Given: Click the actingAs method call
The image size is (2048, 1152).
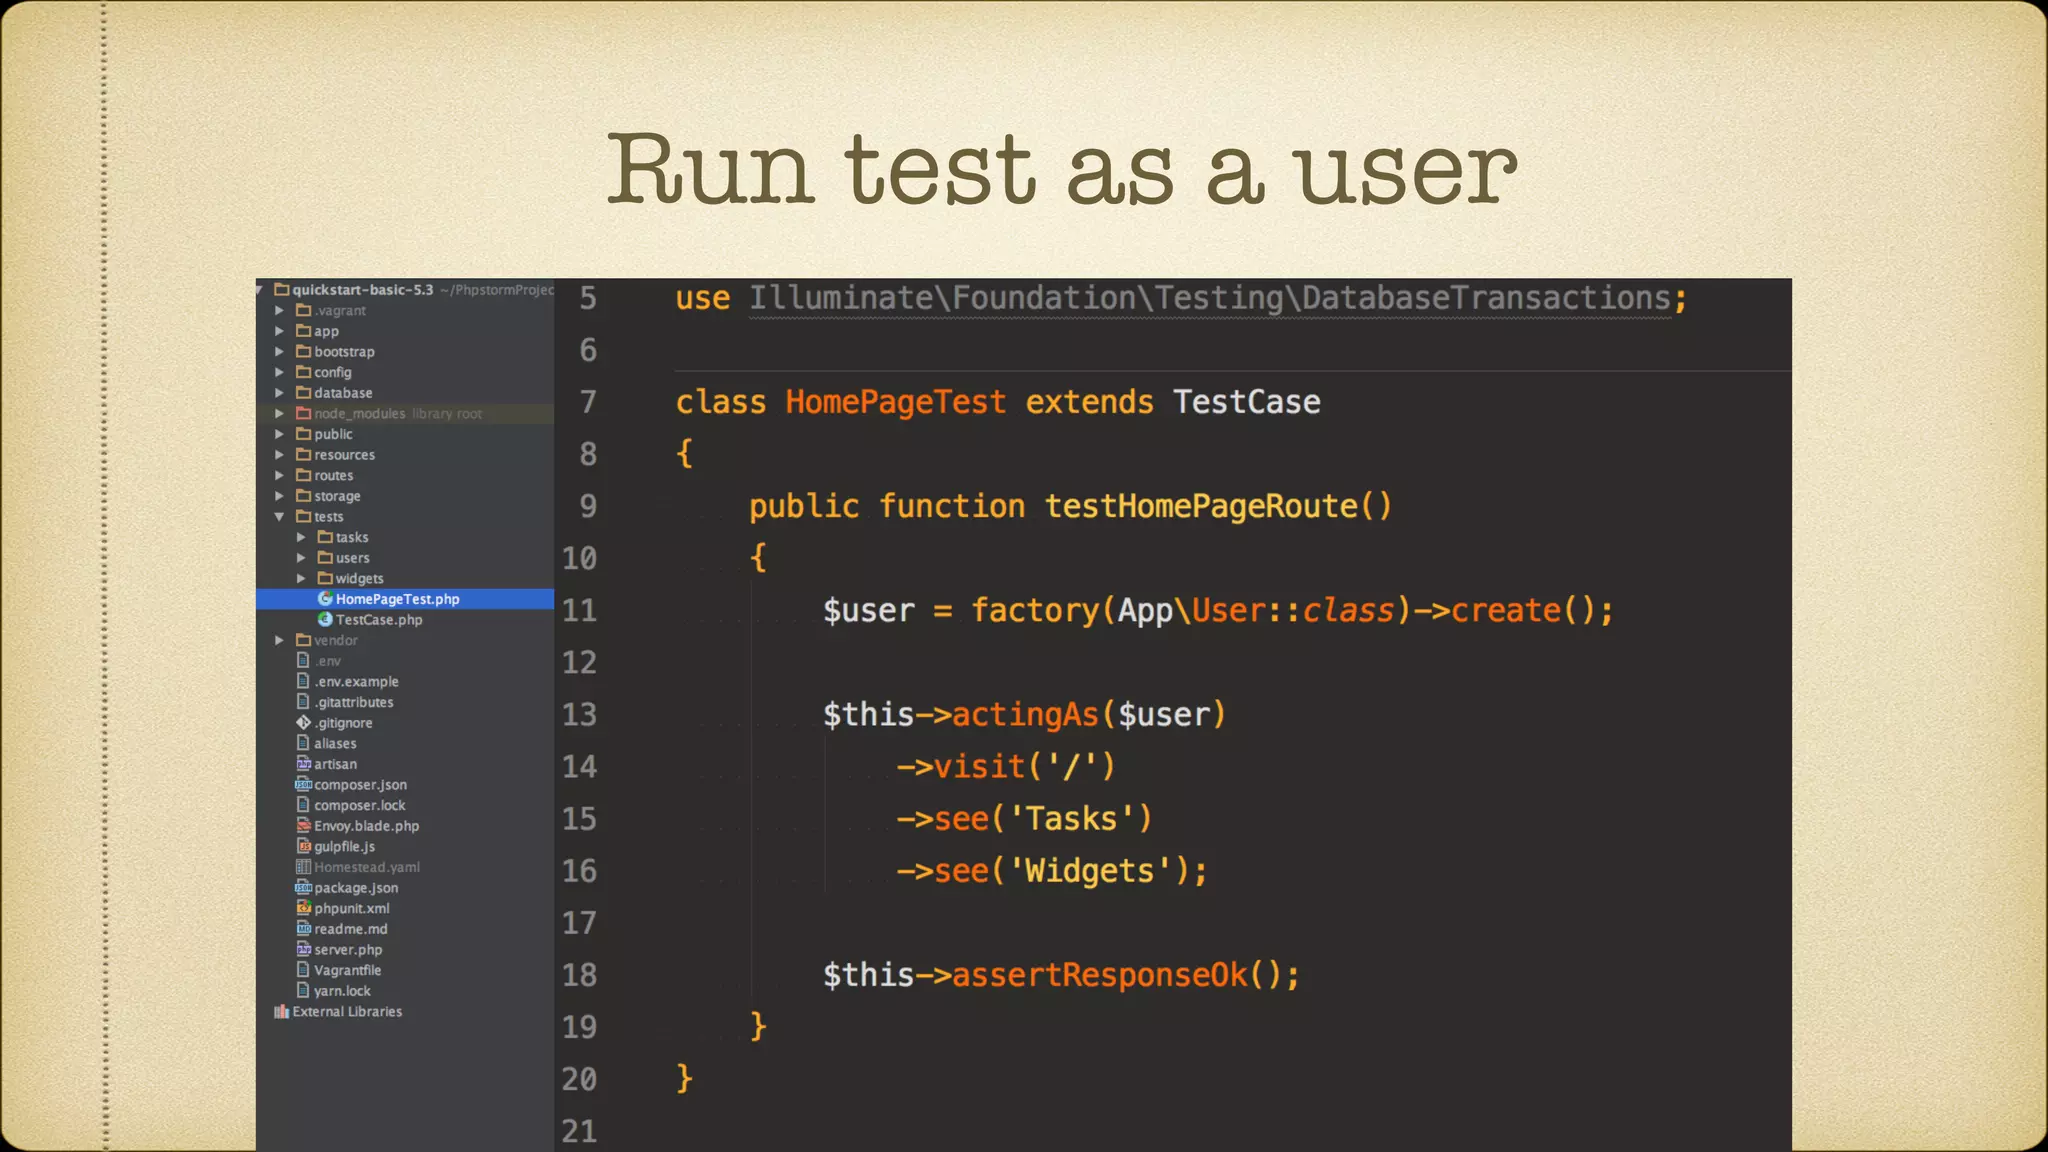Looking at the screenshot, I should (x=1025, y=714).
